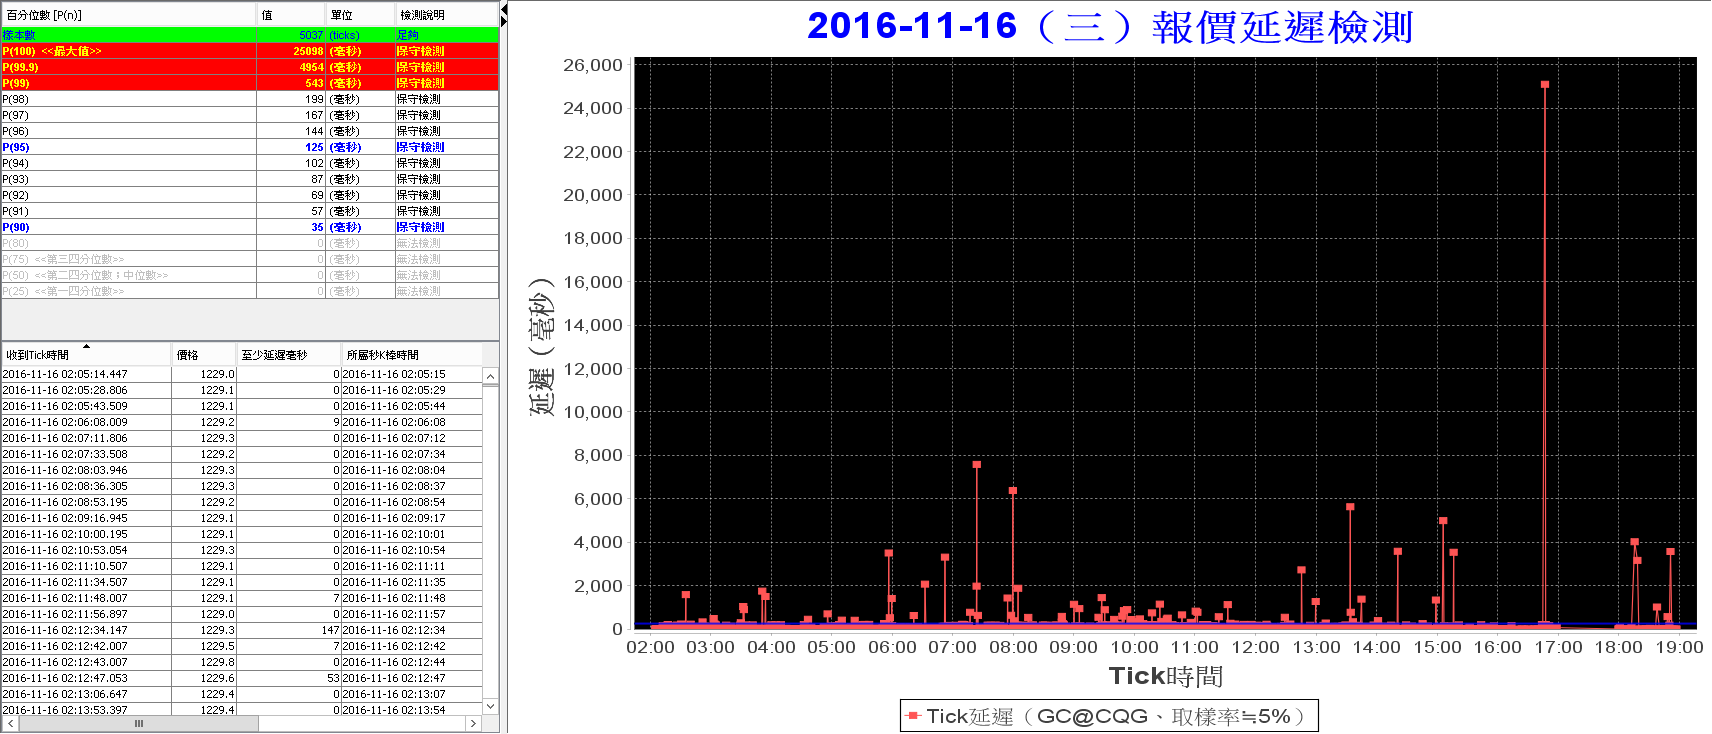The height and width of the screenshot is (734, 1712).
Task: Select tick row 2016-11-16 02:07:11.806
Action: tap(242, 438)
